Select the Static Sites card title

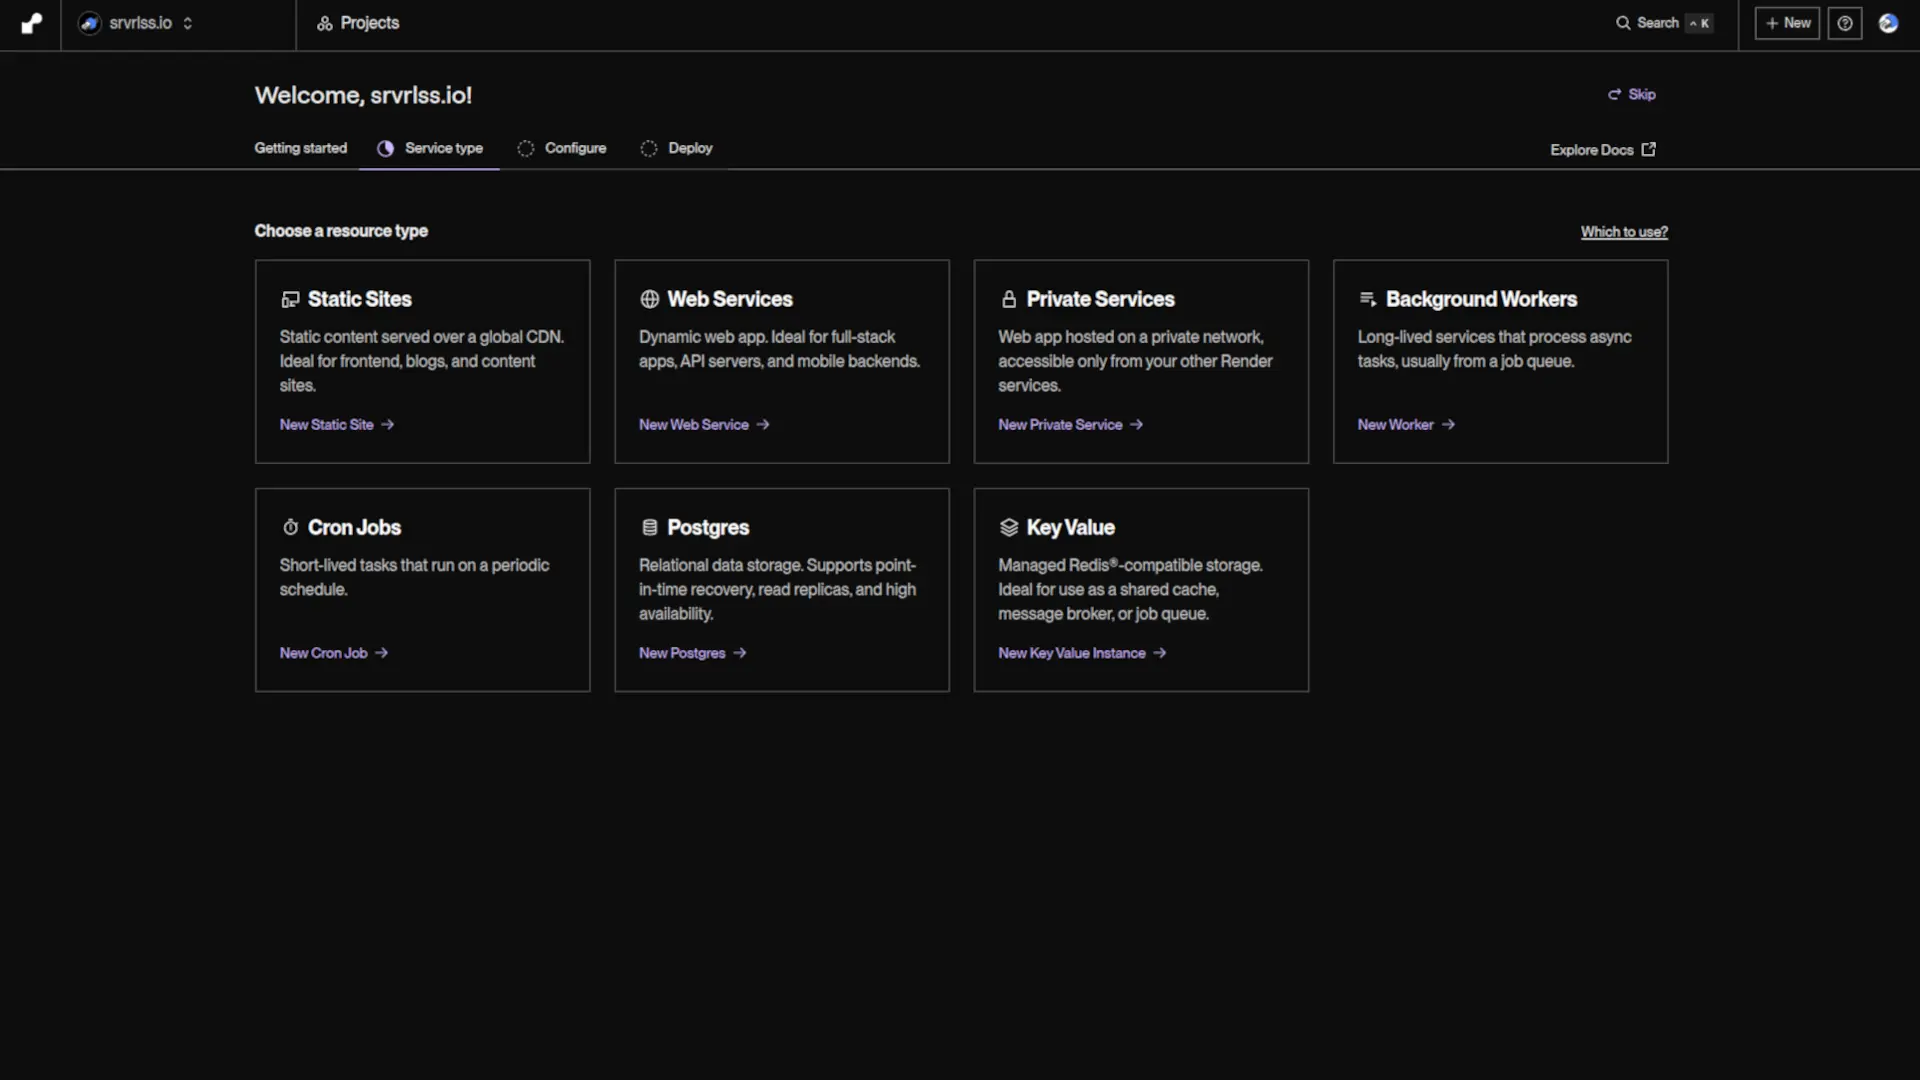359,299
